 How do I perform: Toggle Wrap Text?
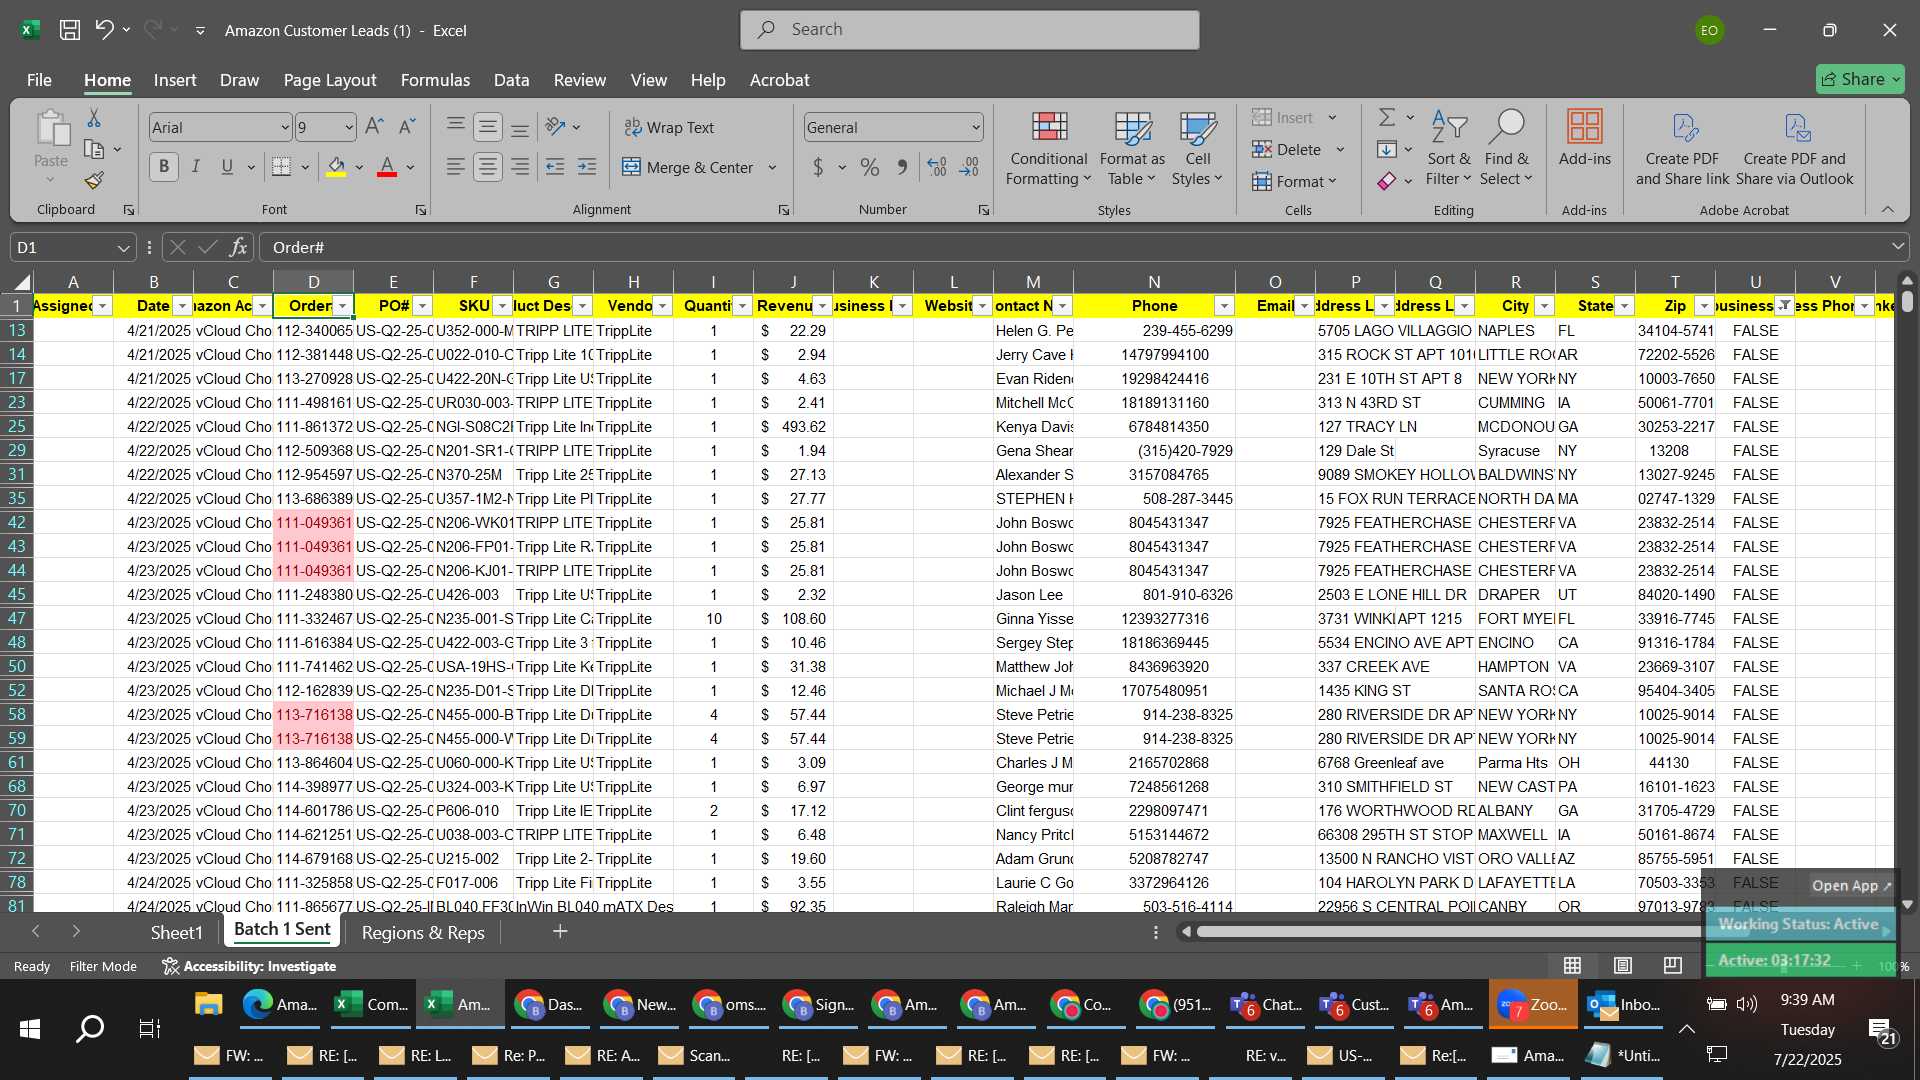pos(669,127)
